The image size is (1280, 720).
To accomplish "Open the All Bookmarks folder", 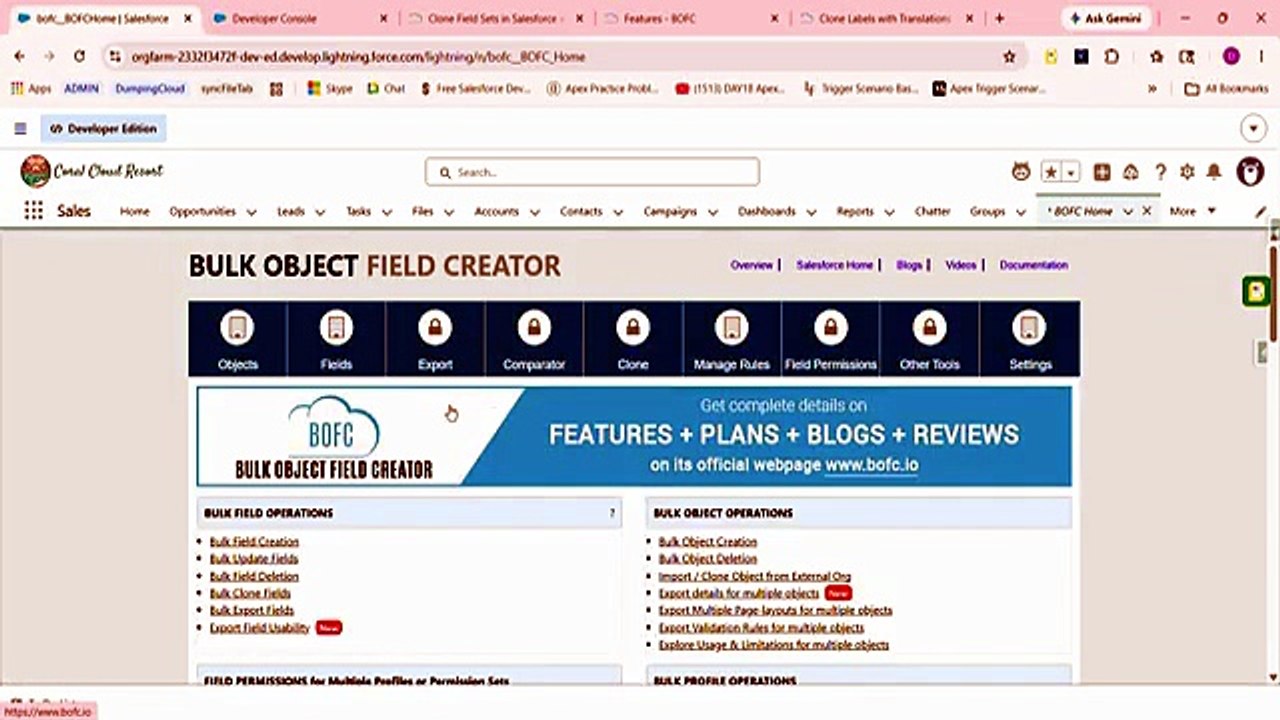I will (x=1226, y=88).
